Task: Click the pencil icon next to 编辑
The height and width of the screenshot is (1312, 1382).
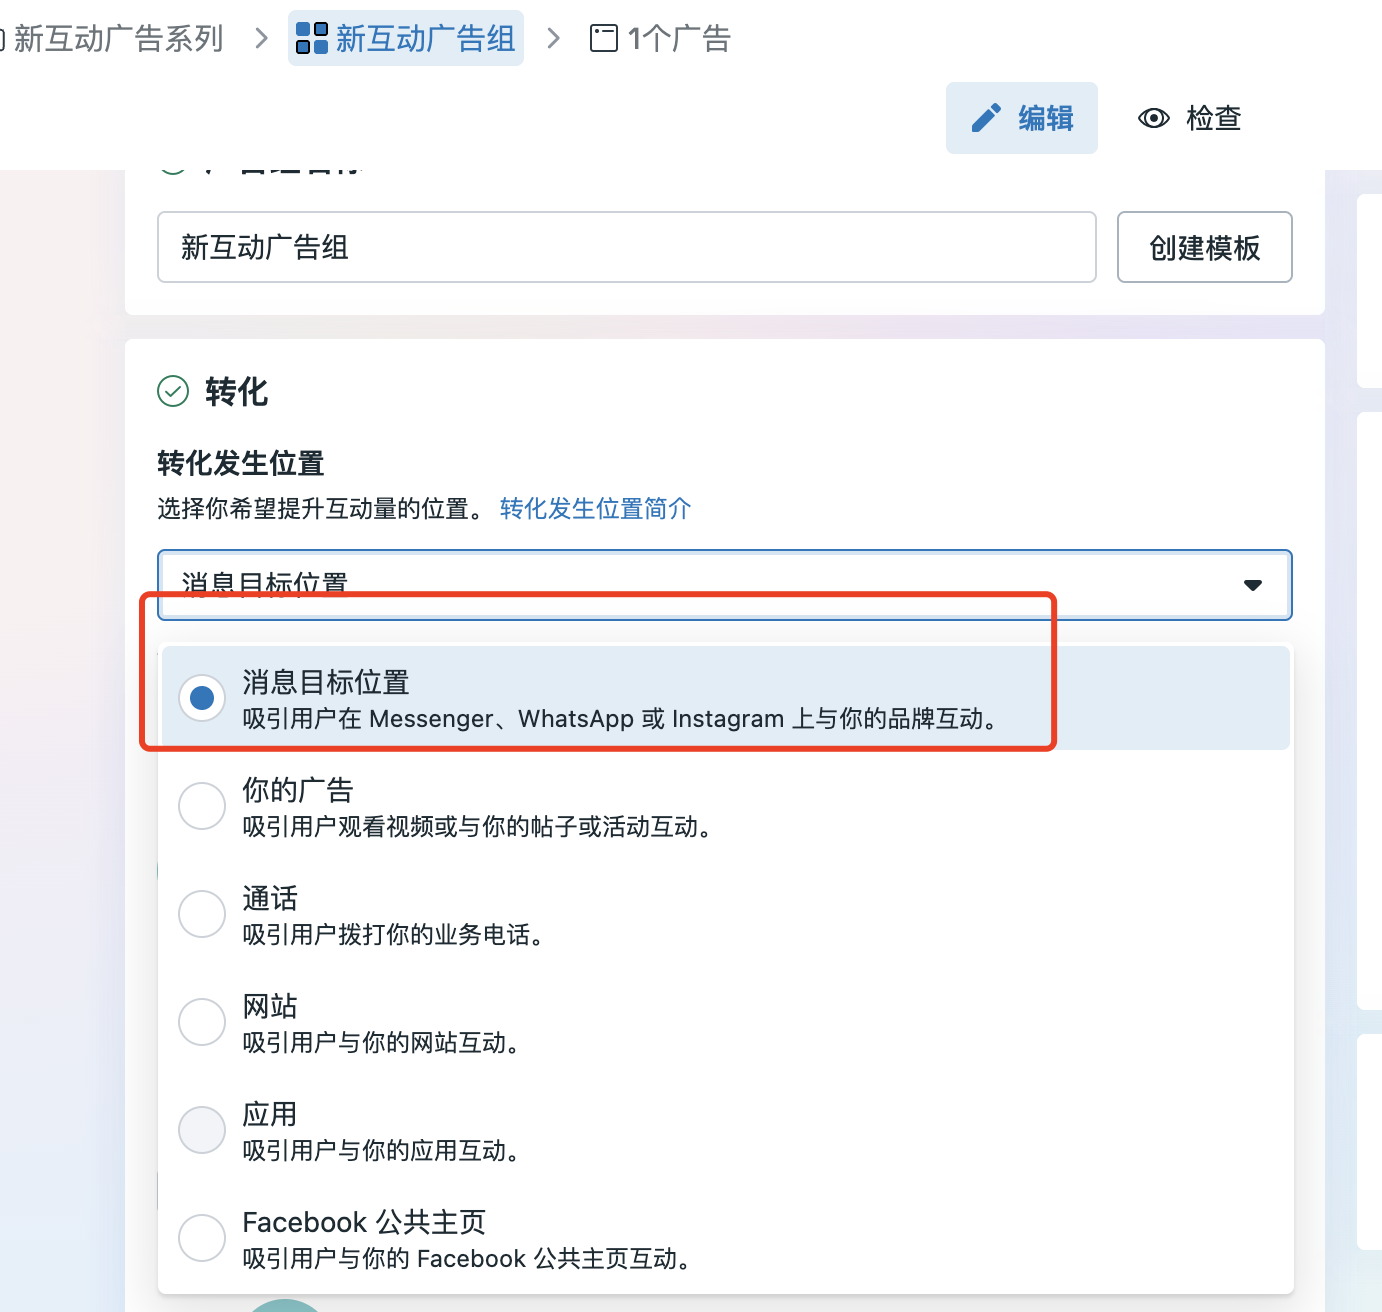Action: [x=988, y=117]
